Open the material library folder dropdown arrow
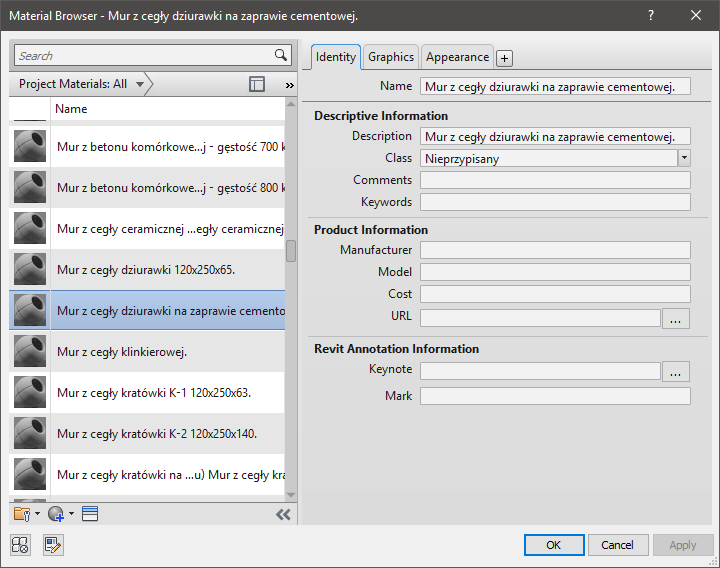 click(38, 513)
